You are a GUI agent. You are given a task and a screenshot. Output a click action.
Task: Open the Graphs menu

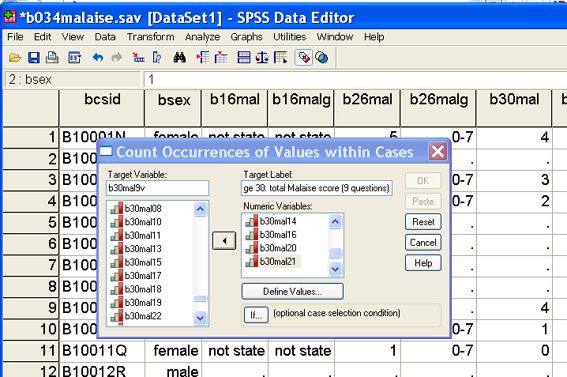(246, 37)
